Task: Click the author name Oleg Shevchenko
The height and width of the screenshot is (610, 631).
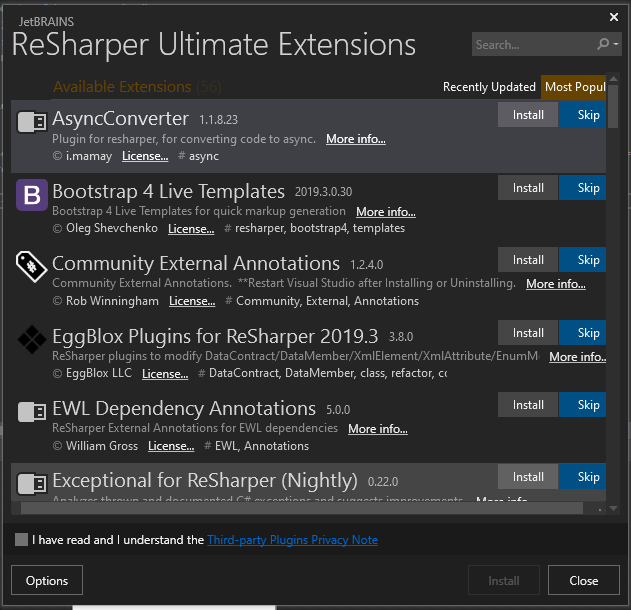Action: pos(111,228)
